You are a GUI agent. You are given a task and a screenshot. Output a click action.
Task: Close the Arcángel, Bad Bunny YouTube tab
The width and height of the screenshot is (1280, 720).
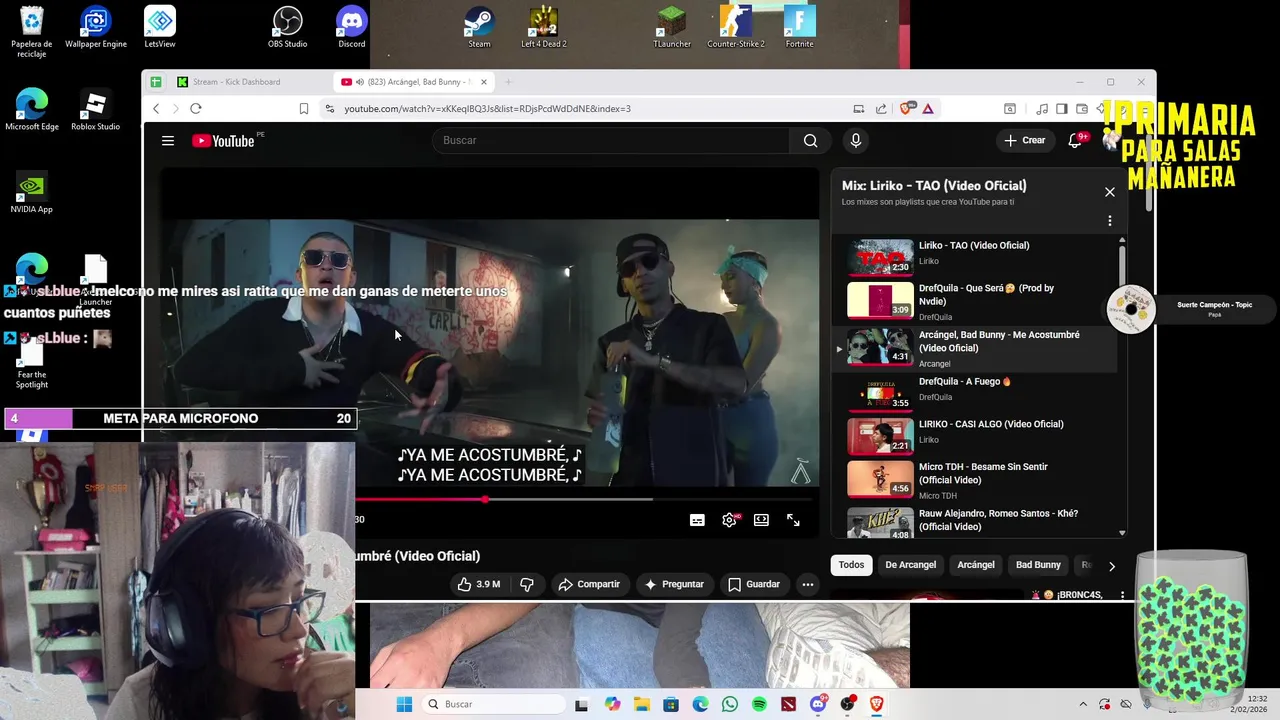click(484, 82)
